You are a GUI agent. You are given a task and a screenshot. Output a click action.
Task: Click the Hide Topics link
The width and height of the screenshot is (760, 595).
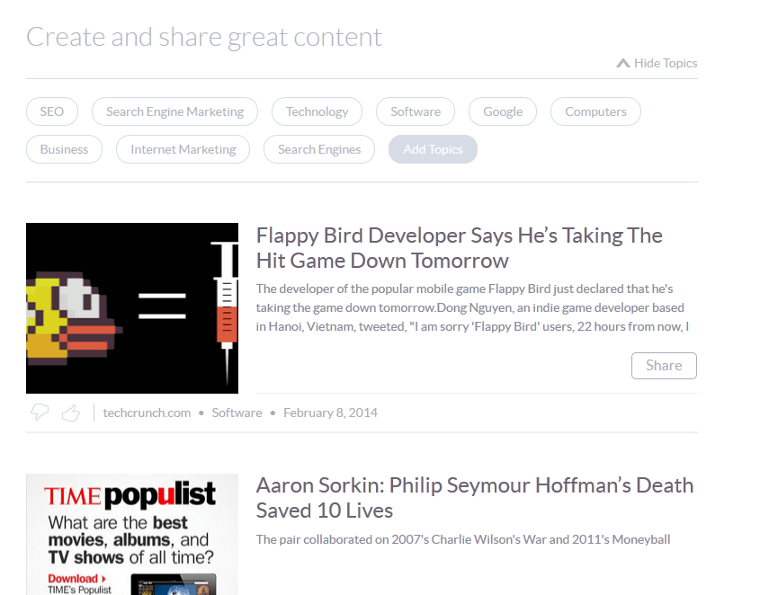[665, 63]
